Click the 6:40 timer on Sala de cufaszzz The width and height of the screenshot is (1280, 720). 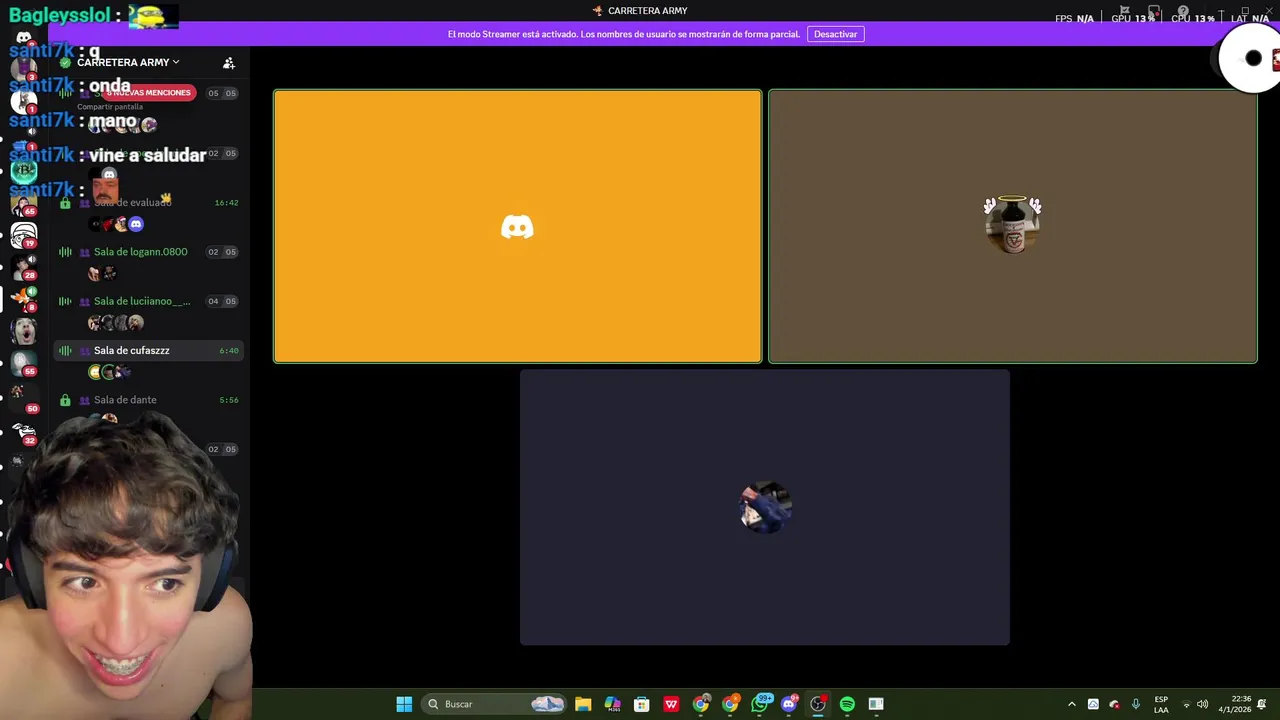point(229,351)
